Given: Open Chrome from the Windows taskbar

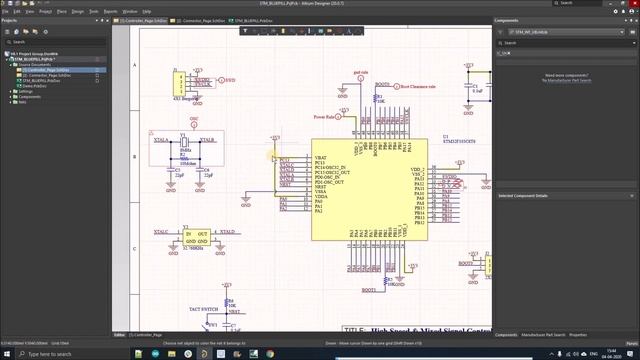Looking at the screenshot, I should pos(270,354).
